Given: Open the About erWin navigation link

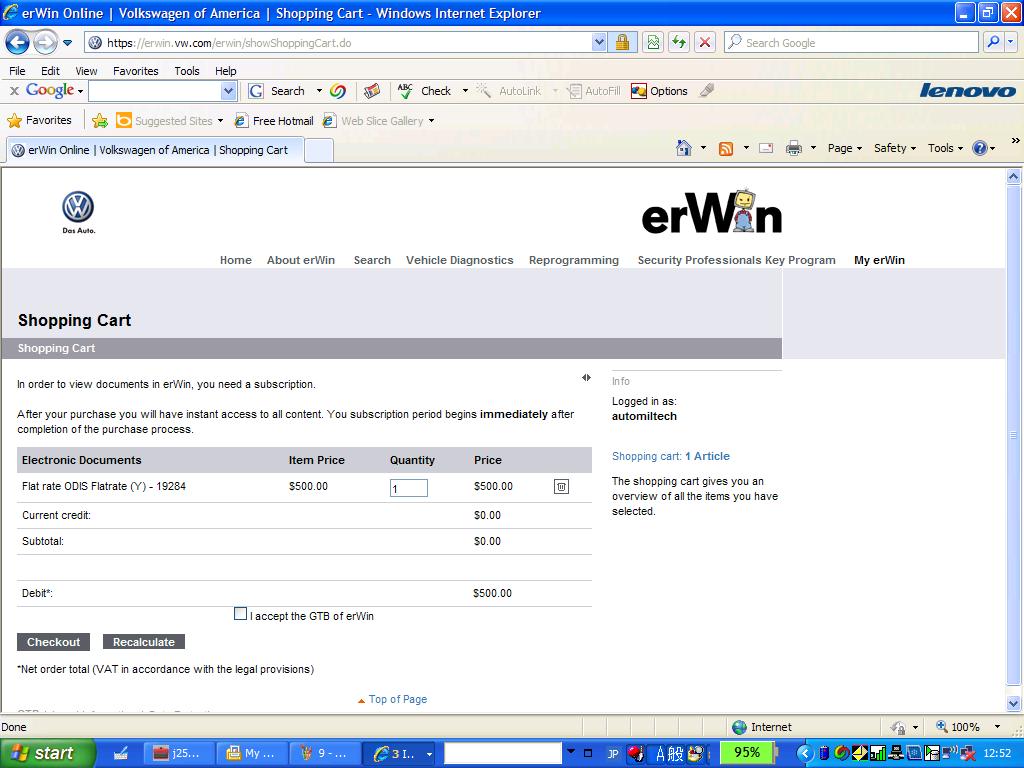Looking at the screenshot, I should tap(300, 260).
